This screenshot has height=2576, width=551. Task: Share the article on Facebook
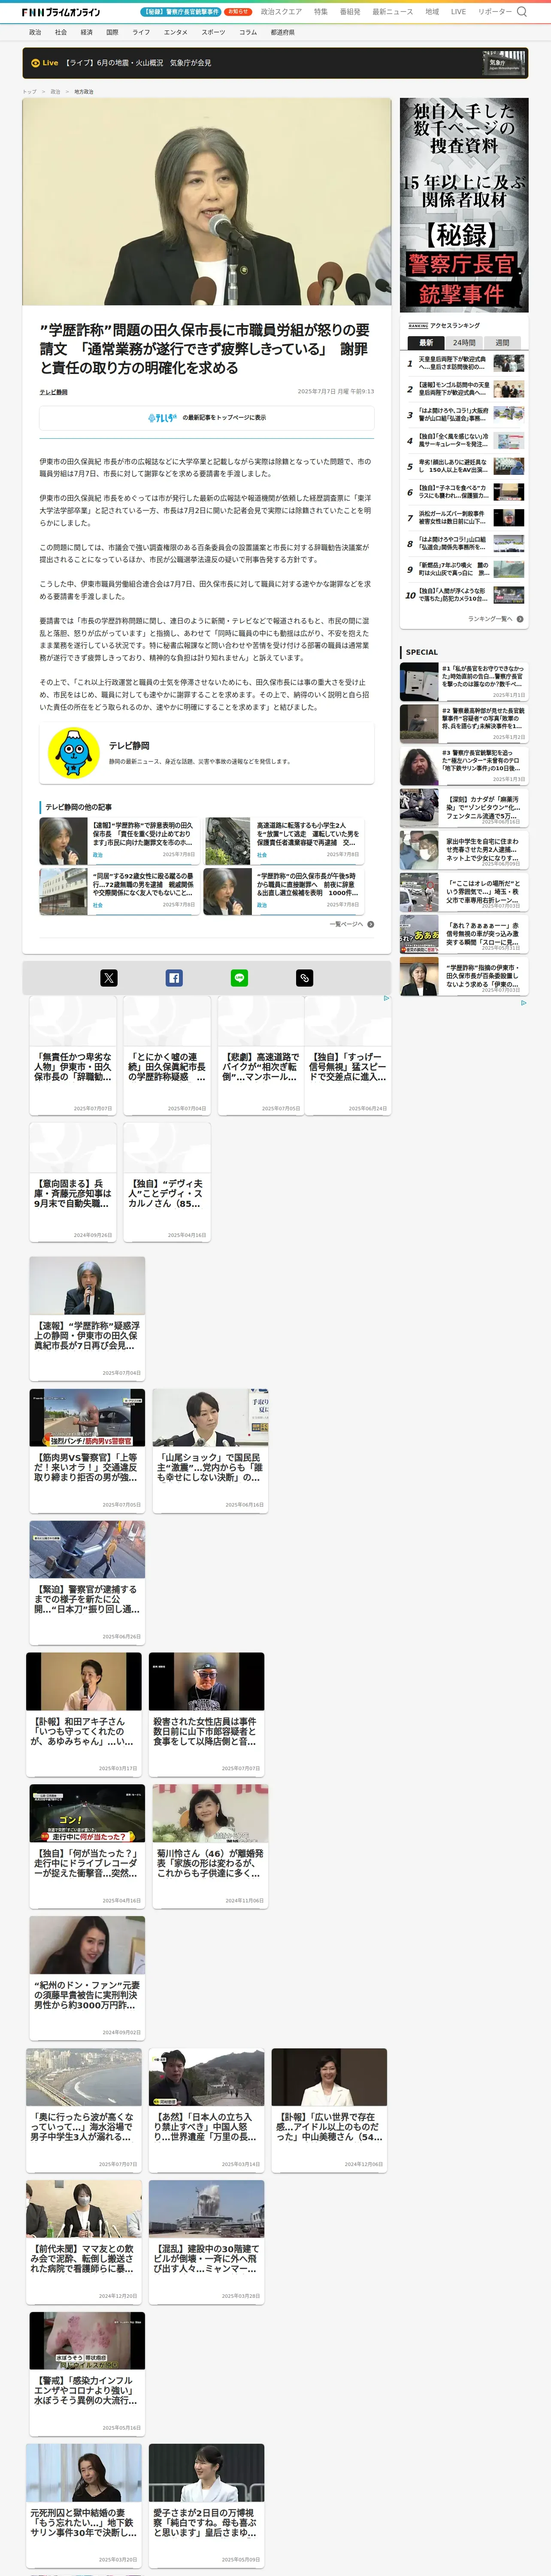174,978
